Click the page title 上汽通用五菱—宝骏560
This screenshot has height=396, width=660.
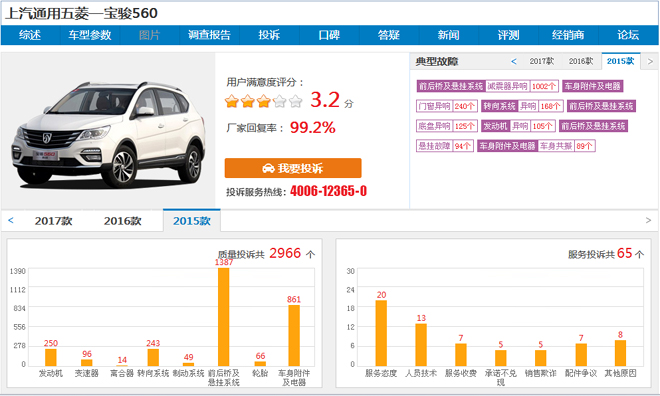tap(81, 13)
